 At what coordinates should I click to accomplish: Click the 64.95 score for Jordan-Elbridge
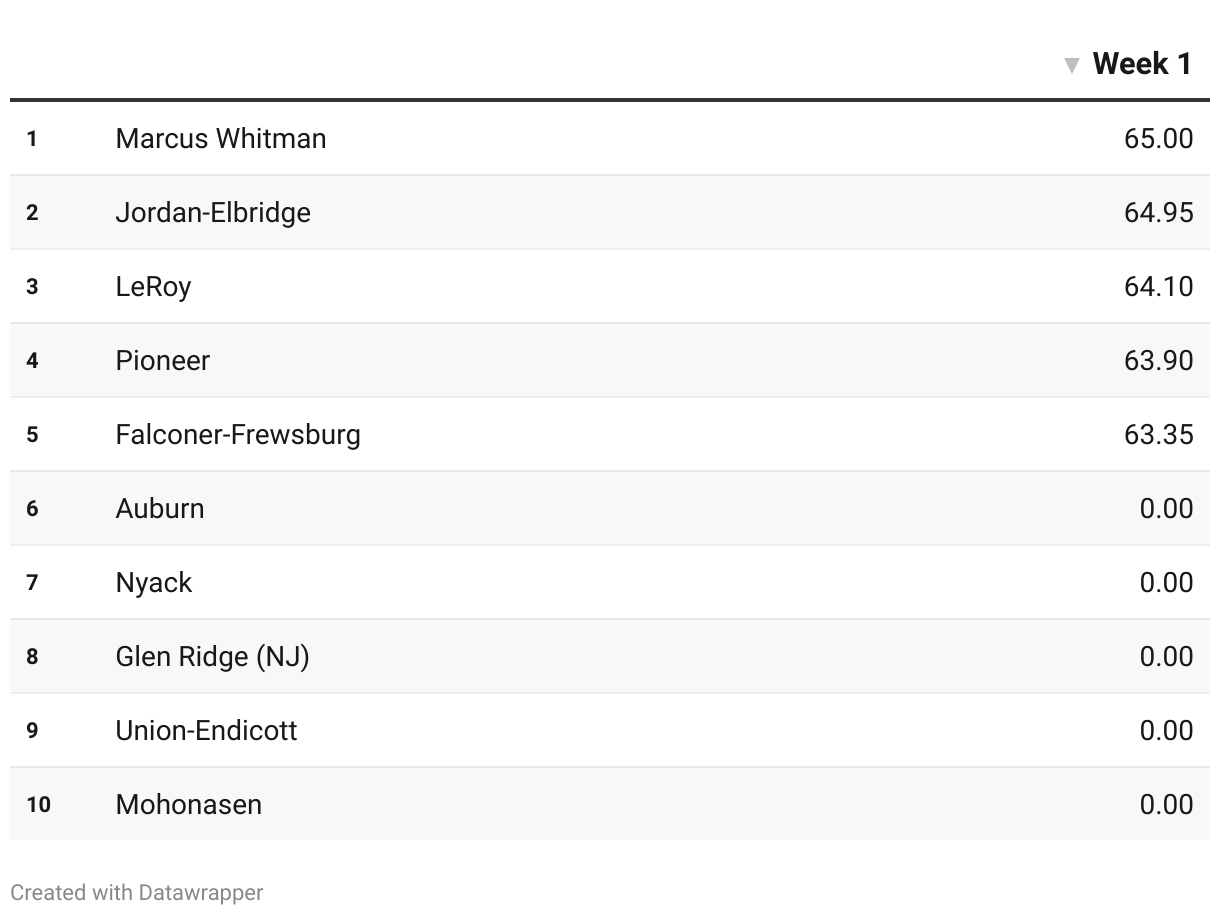1158,212
